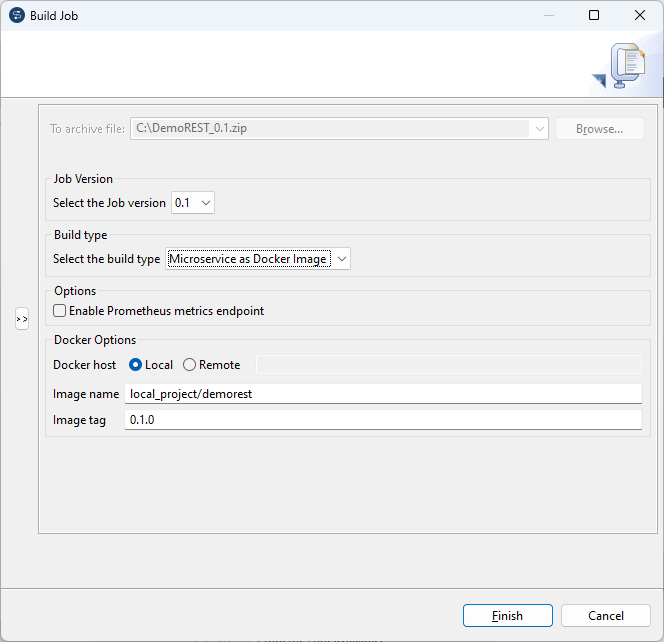
Task: Click the Build Job title text
Action: pyautogui.click(x=53, y=15)
